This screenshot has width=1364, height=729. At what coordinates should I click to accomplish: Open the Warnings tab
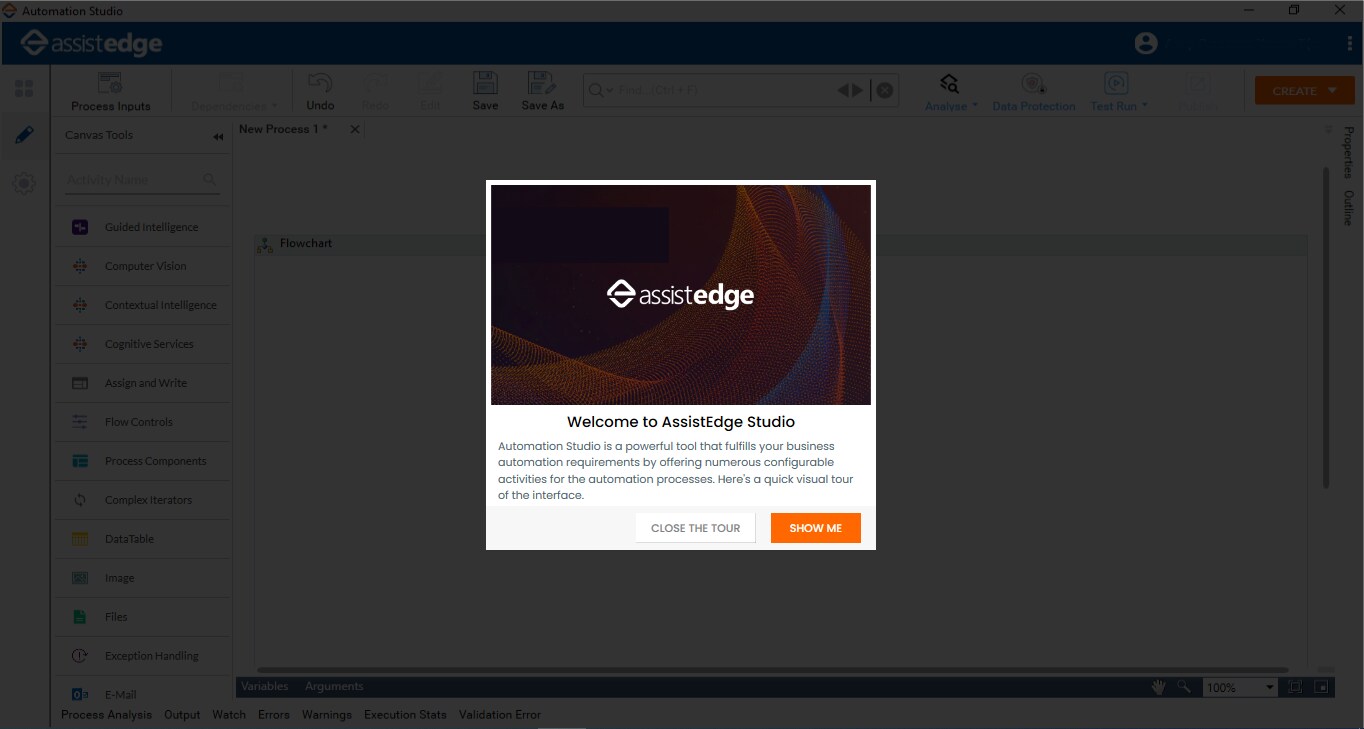[327, 715]
